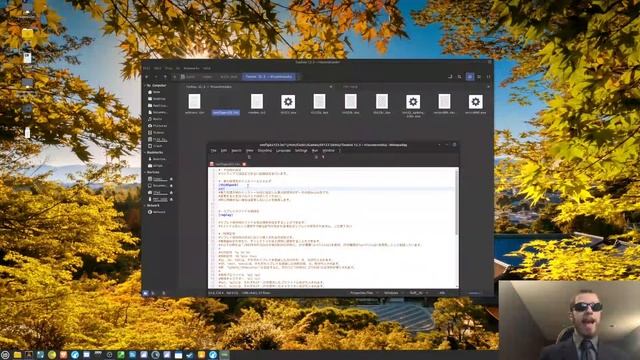Collapse the Bookmarks sidebar section
The height and width of the screenshot is (360, 640).
click(x=145, y=152)
